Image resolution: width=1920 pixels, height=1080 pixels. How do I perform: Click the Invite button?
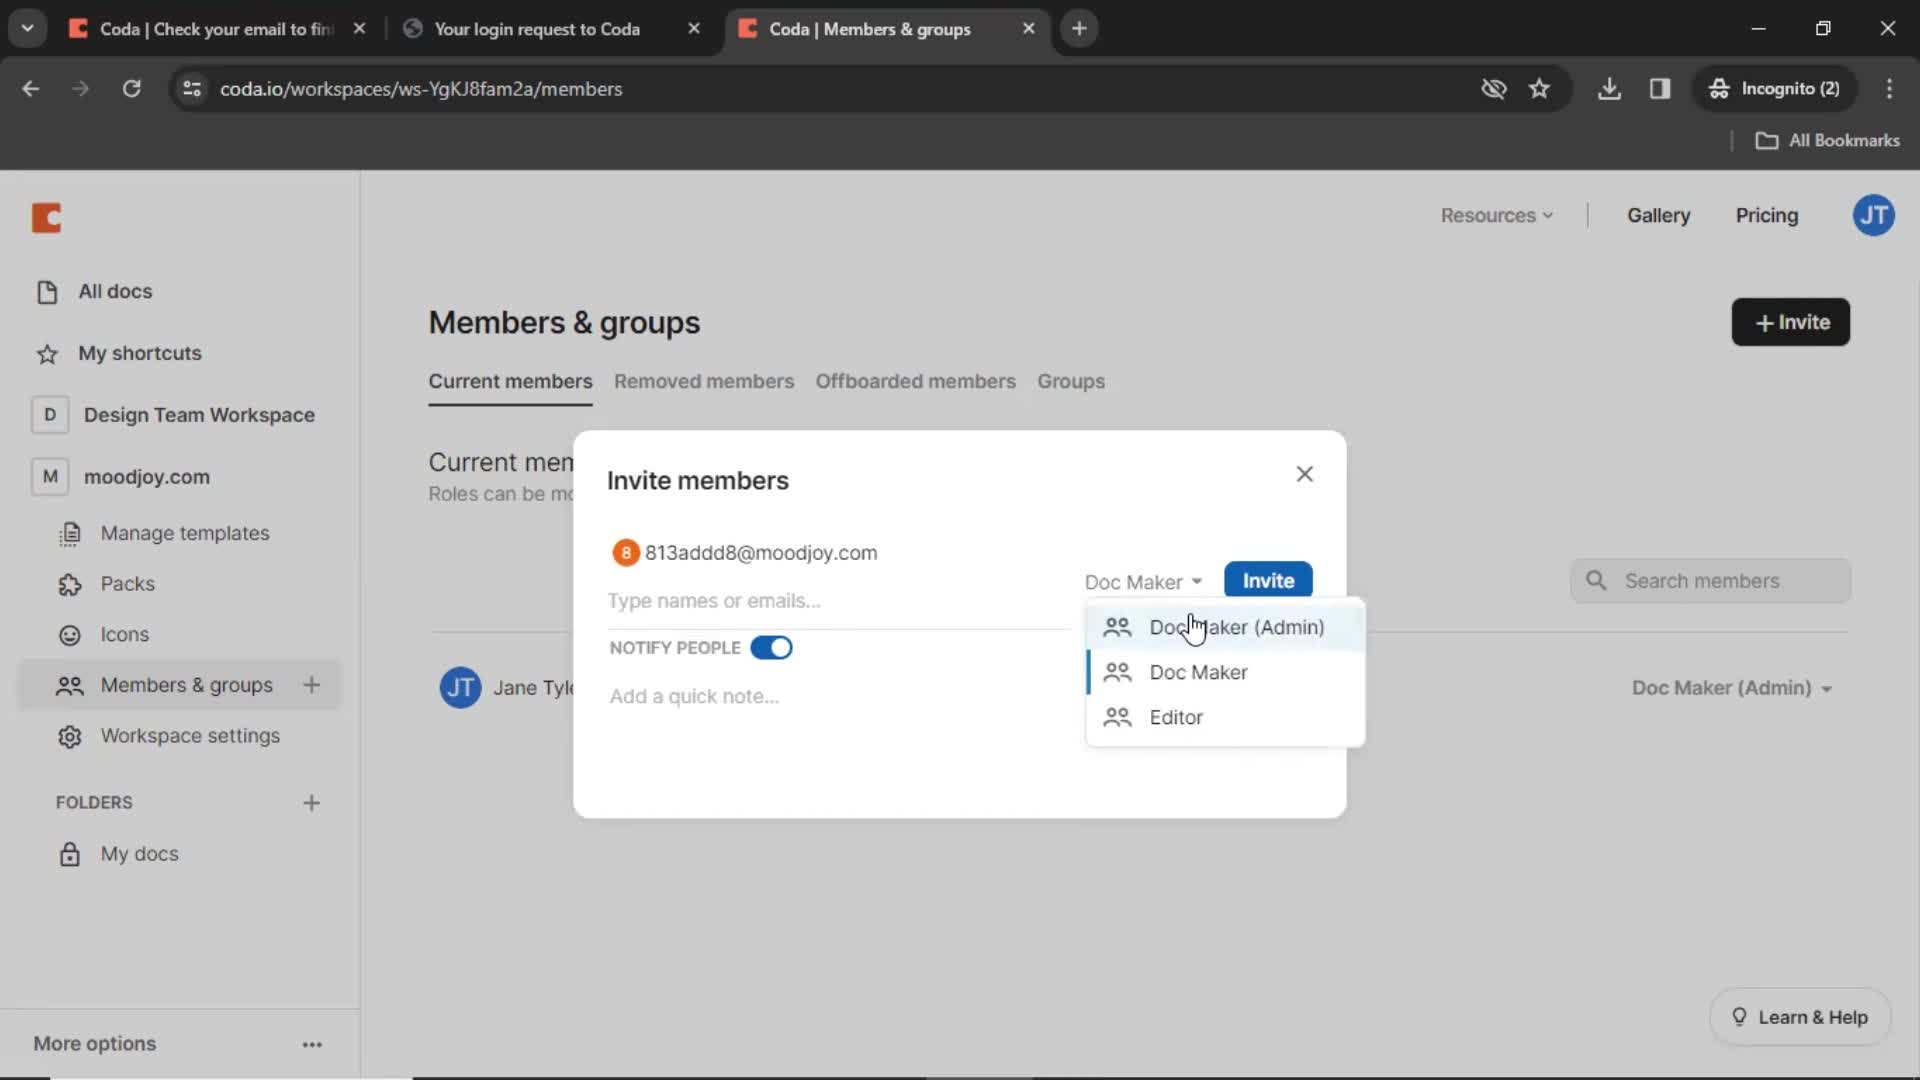coord(1267,580)
